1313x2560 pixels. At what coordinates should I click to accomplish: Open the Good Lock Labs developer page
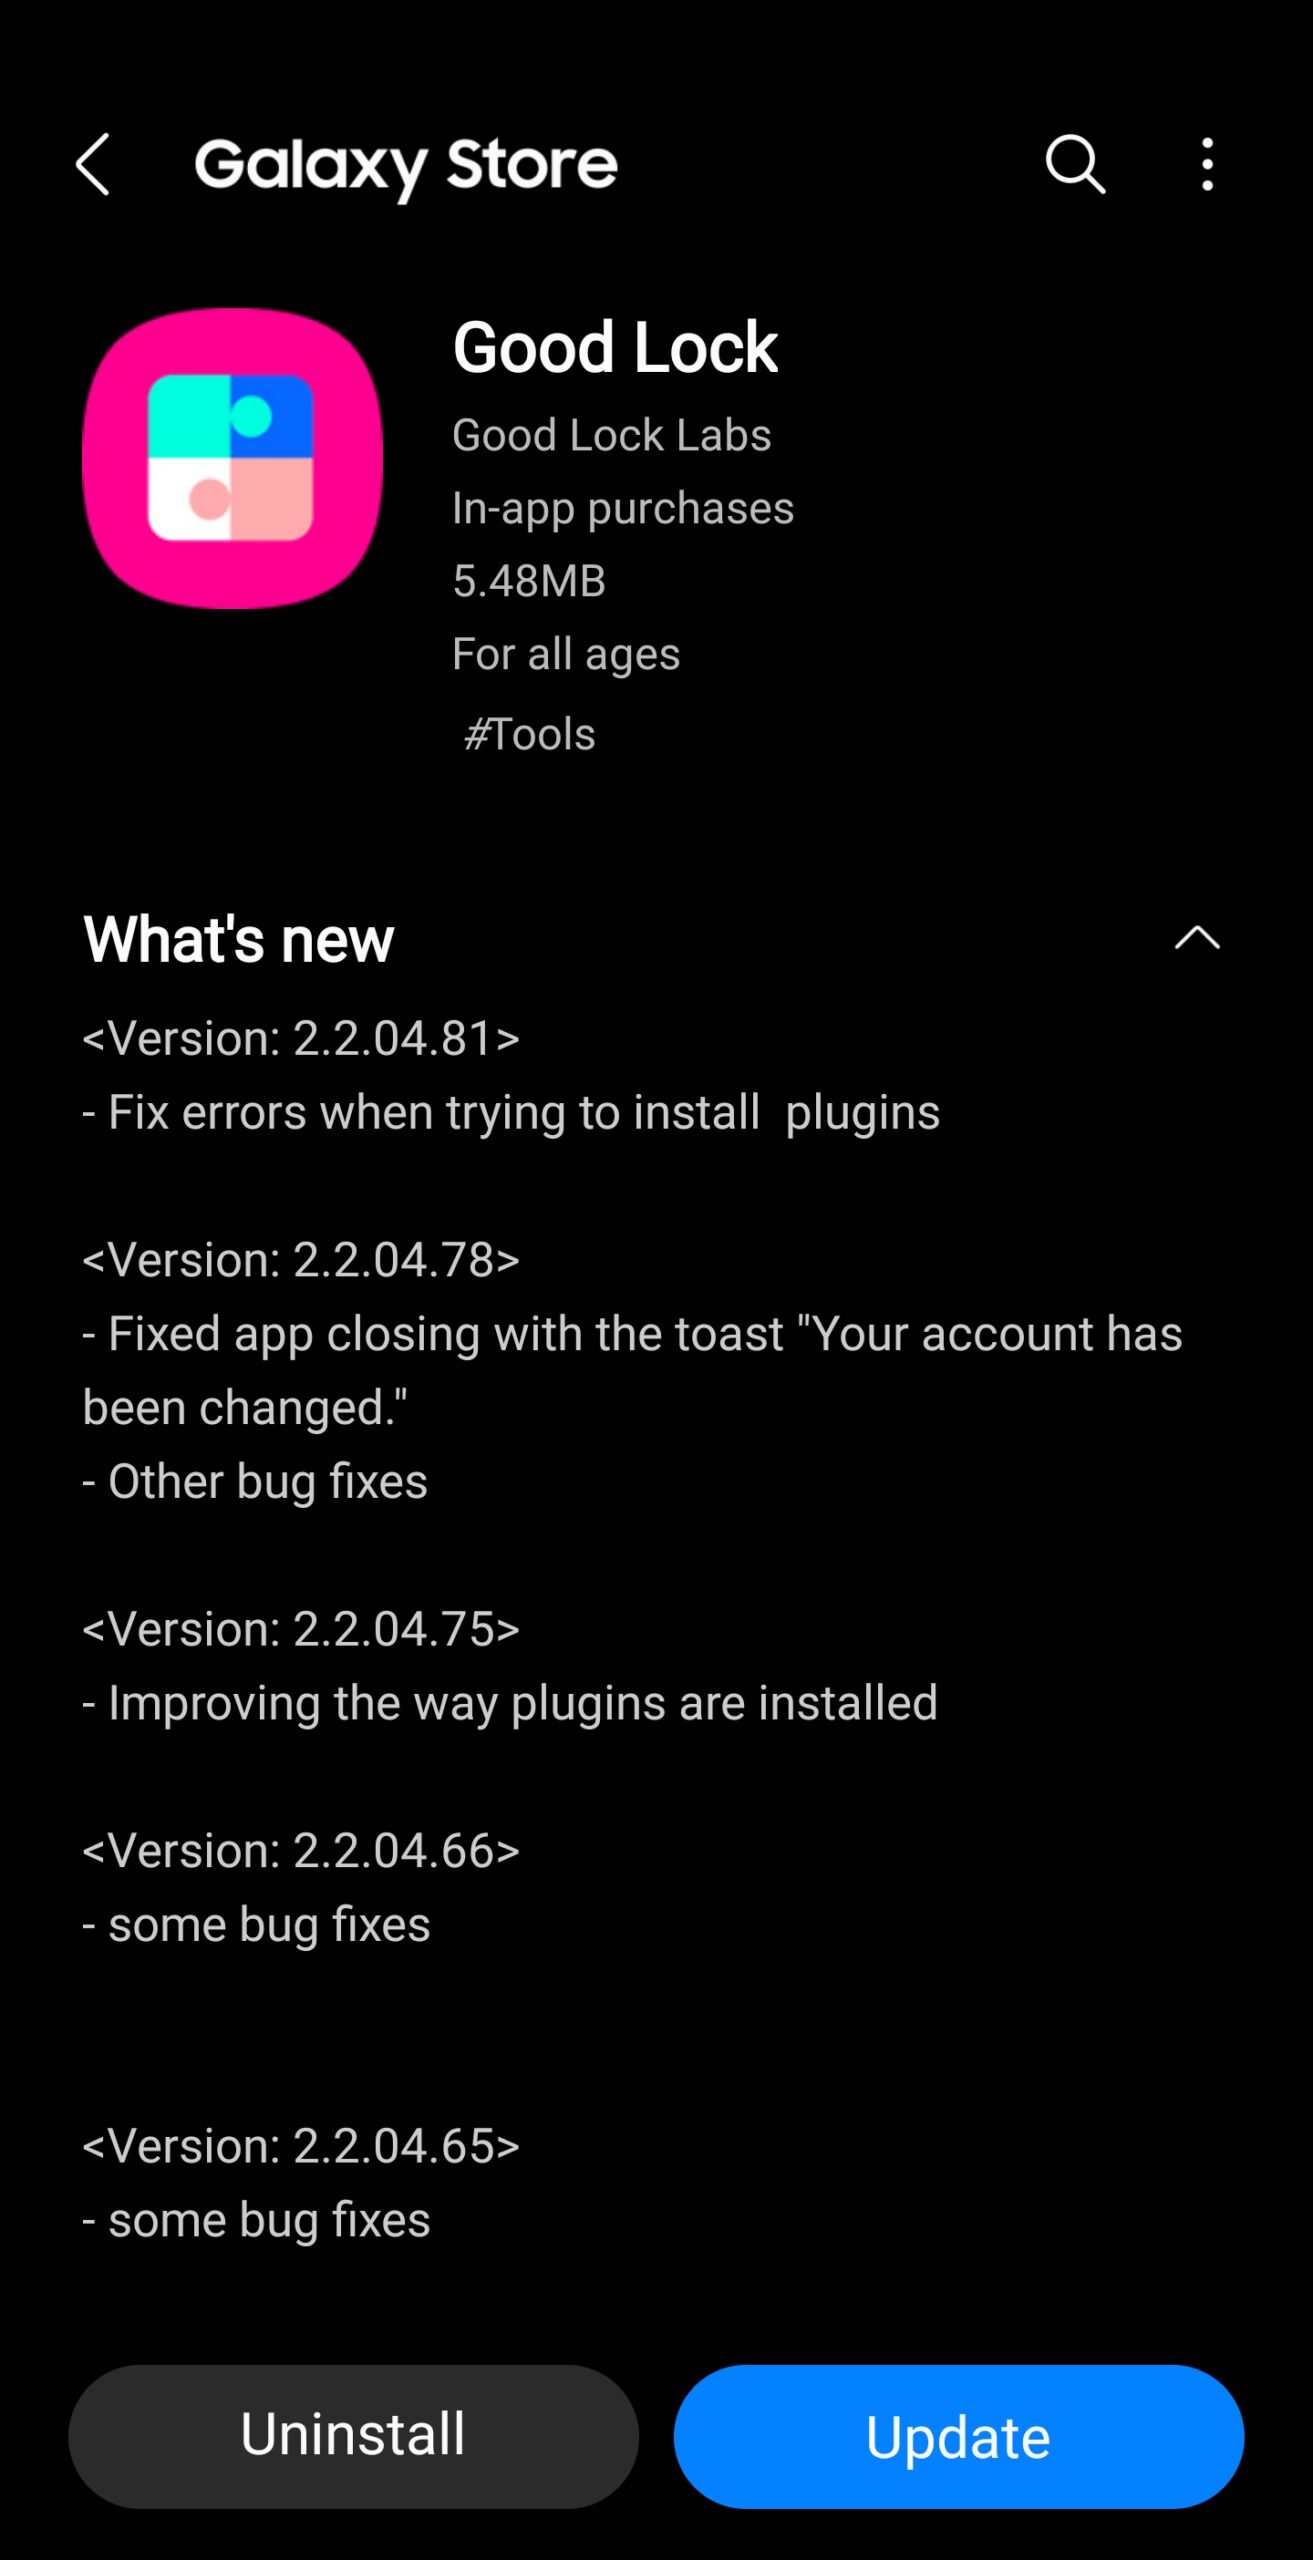(611, 435)
